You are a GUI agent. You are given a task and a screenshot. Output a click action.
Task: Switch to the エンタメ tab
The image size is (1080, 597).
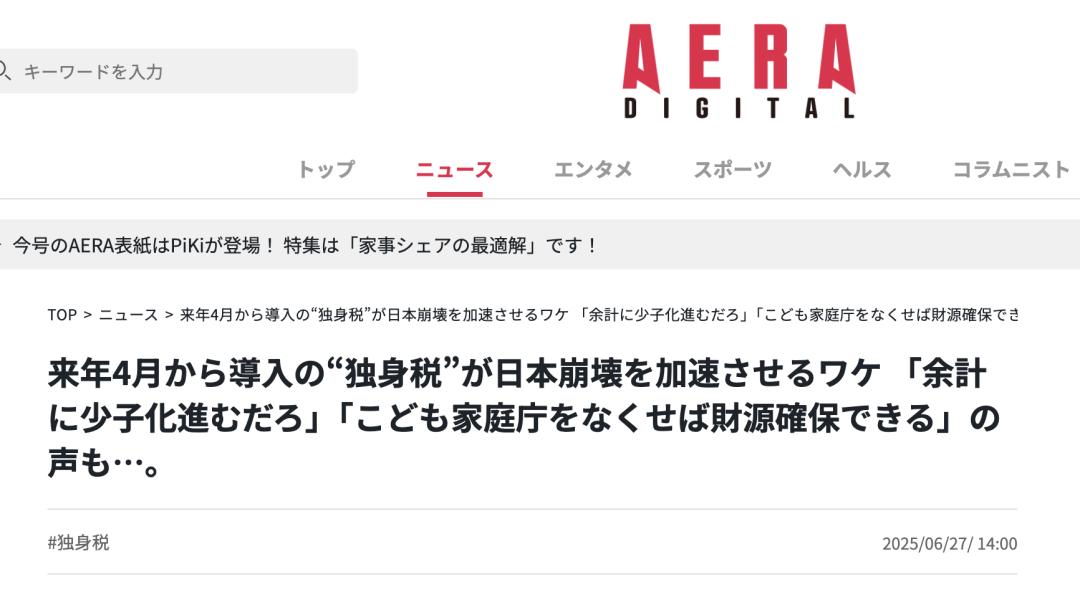click(593, 169)
